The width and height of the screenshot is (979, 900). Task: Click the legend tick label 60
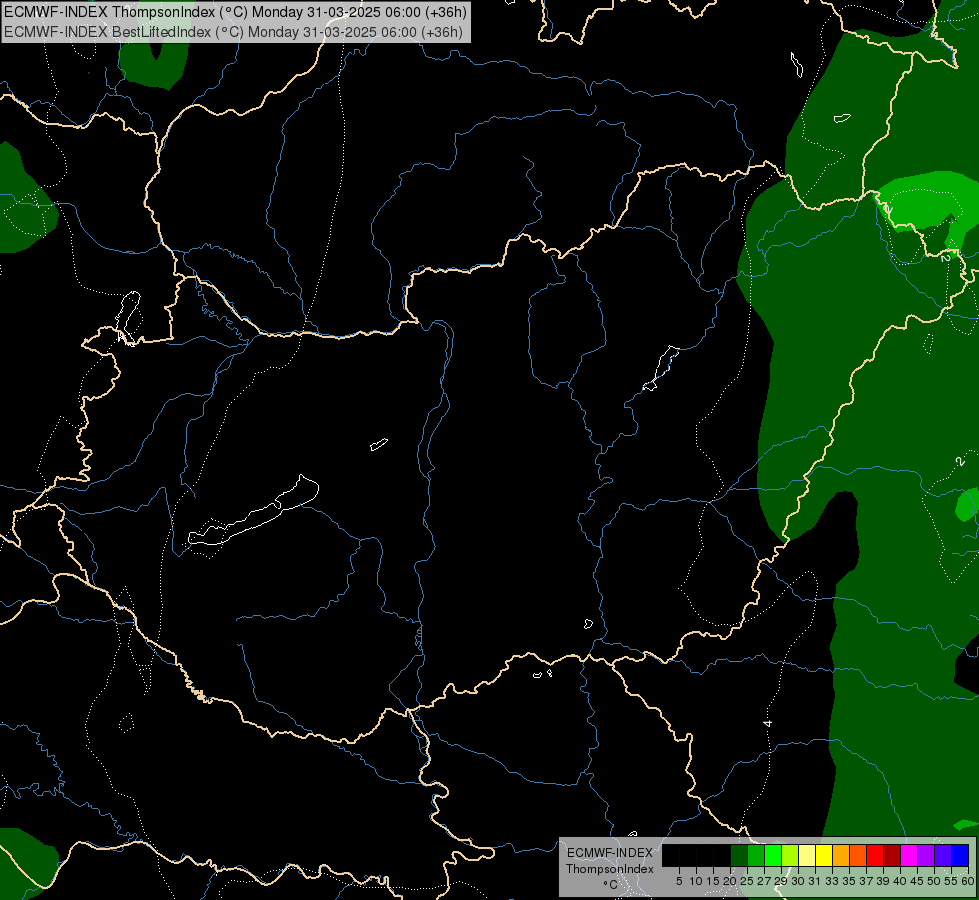[x=968, y=881]
